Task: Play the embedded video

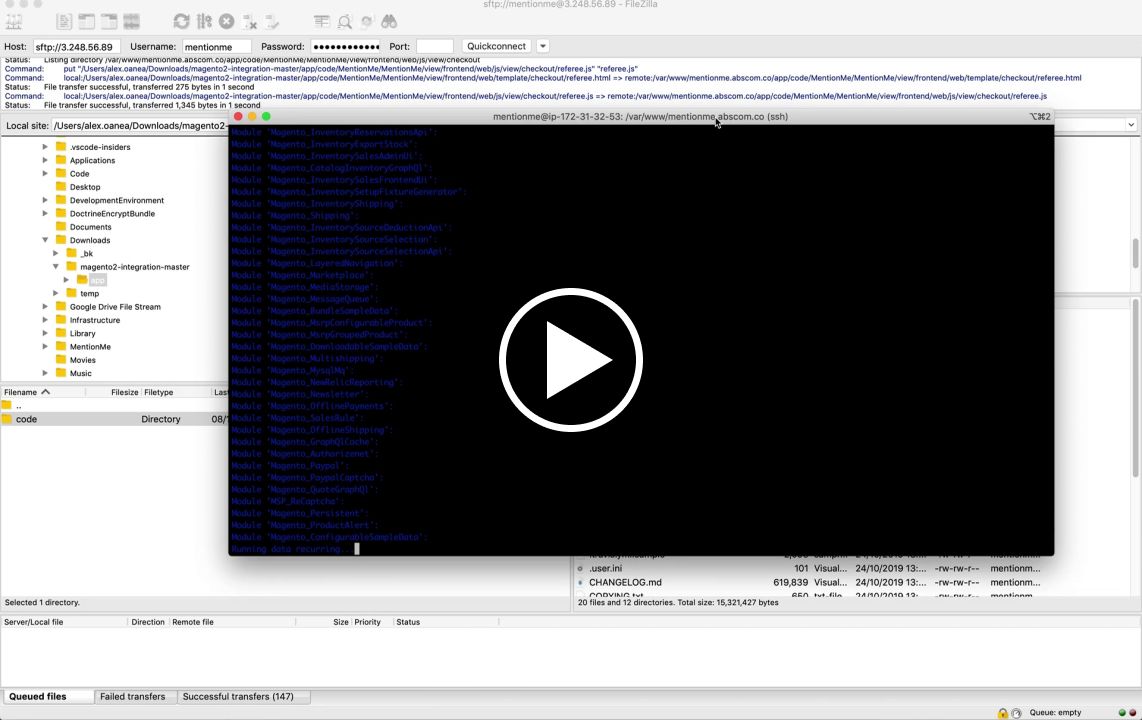Action: pos(571,360)
